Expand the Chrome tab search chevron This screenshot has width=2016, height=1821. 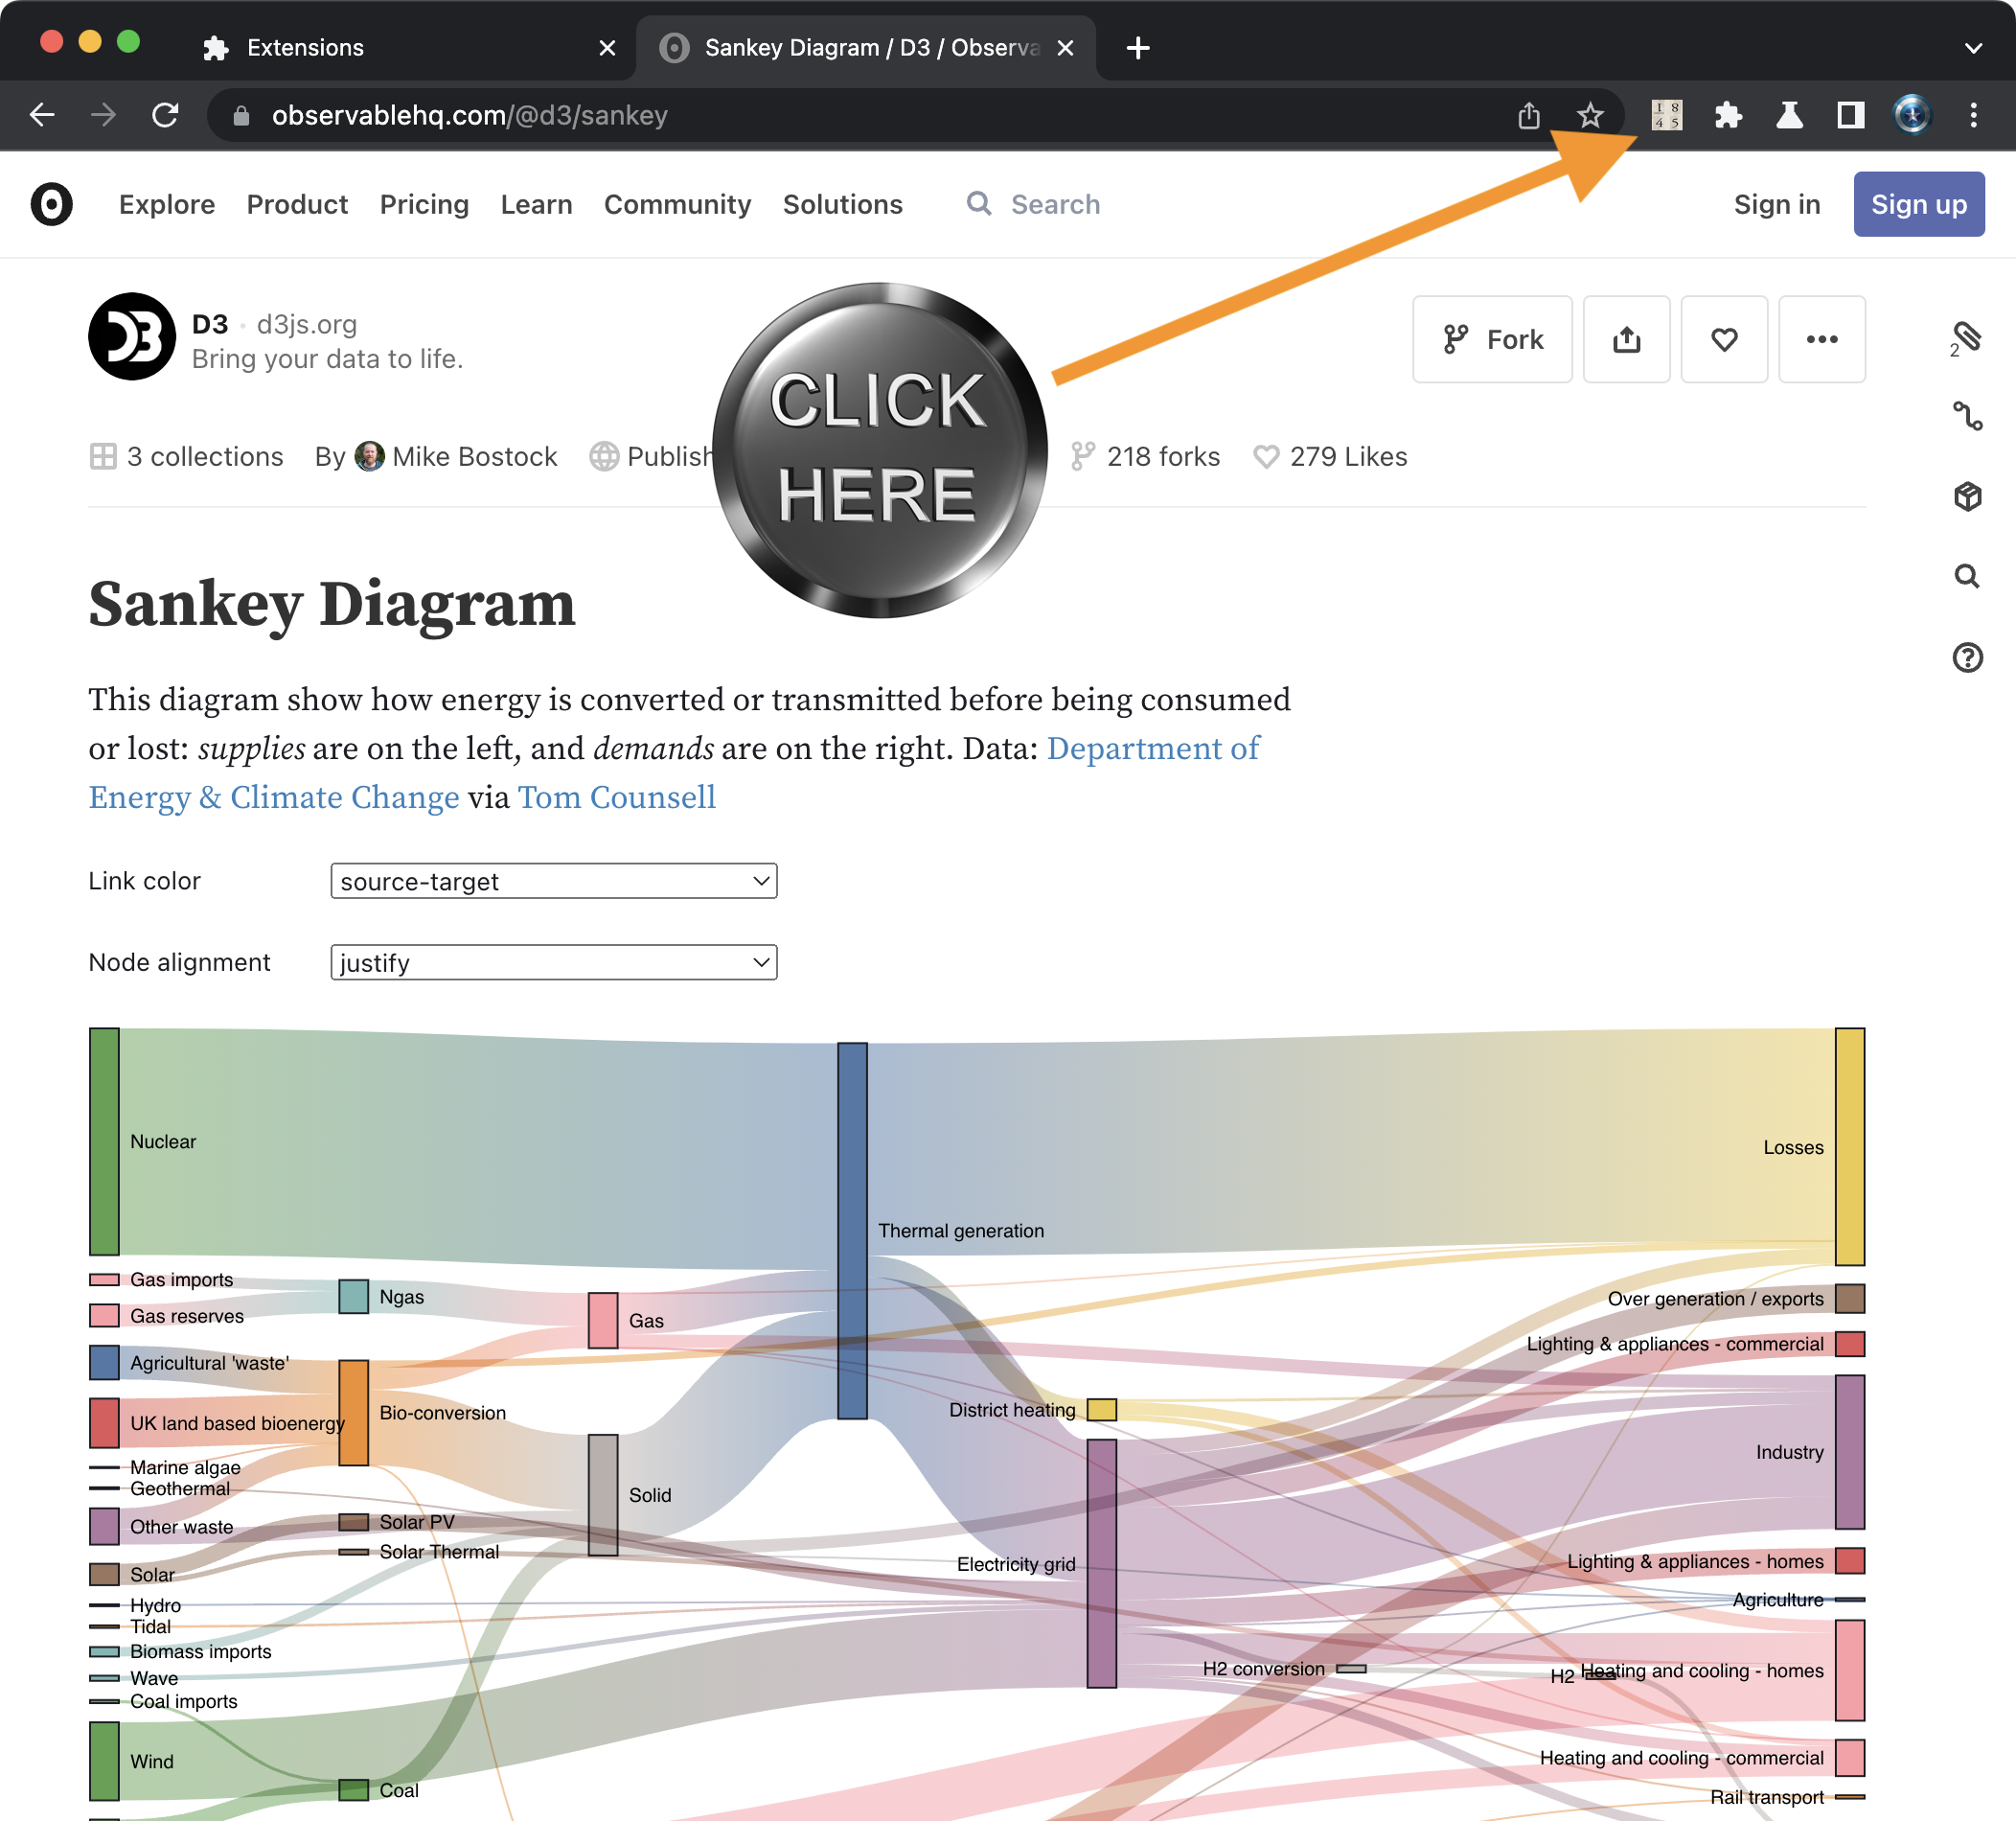pyautogui.click(x=1972, y=48)
